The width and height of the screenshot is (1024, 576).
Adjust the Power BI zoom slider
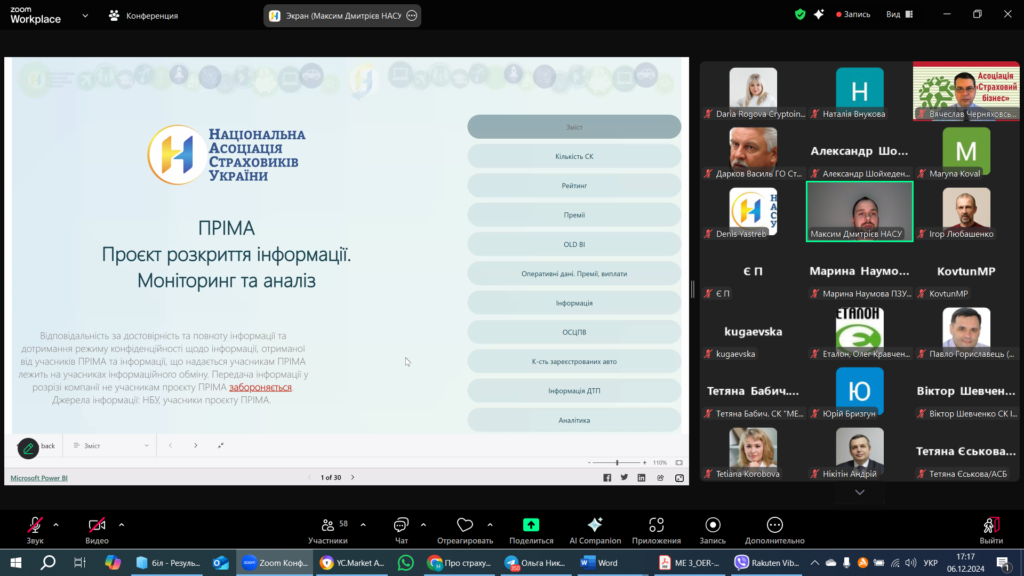[x=616, y=462]
